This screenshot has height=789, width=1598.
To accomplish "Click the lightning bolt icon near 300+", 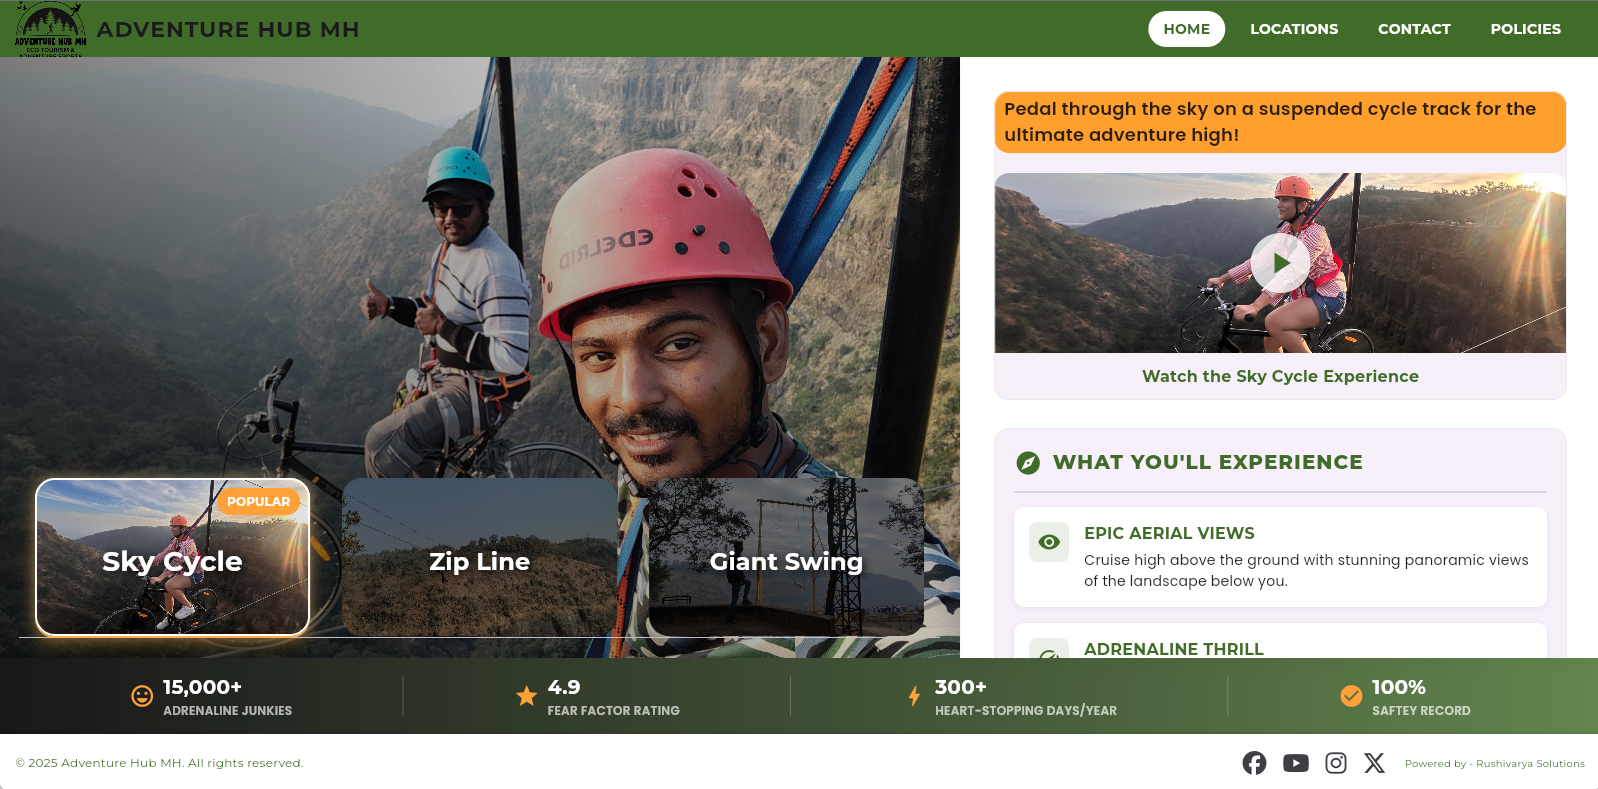I will [x=914, y=696].
